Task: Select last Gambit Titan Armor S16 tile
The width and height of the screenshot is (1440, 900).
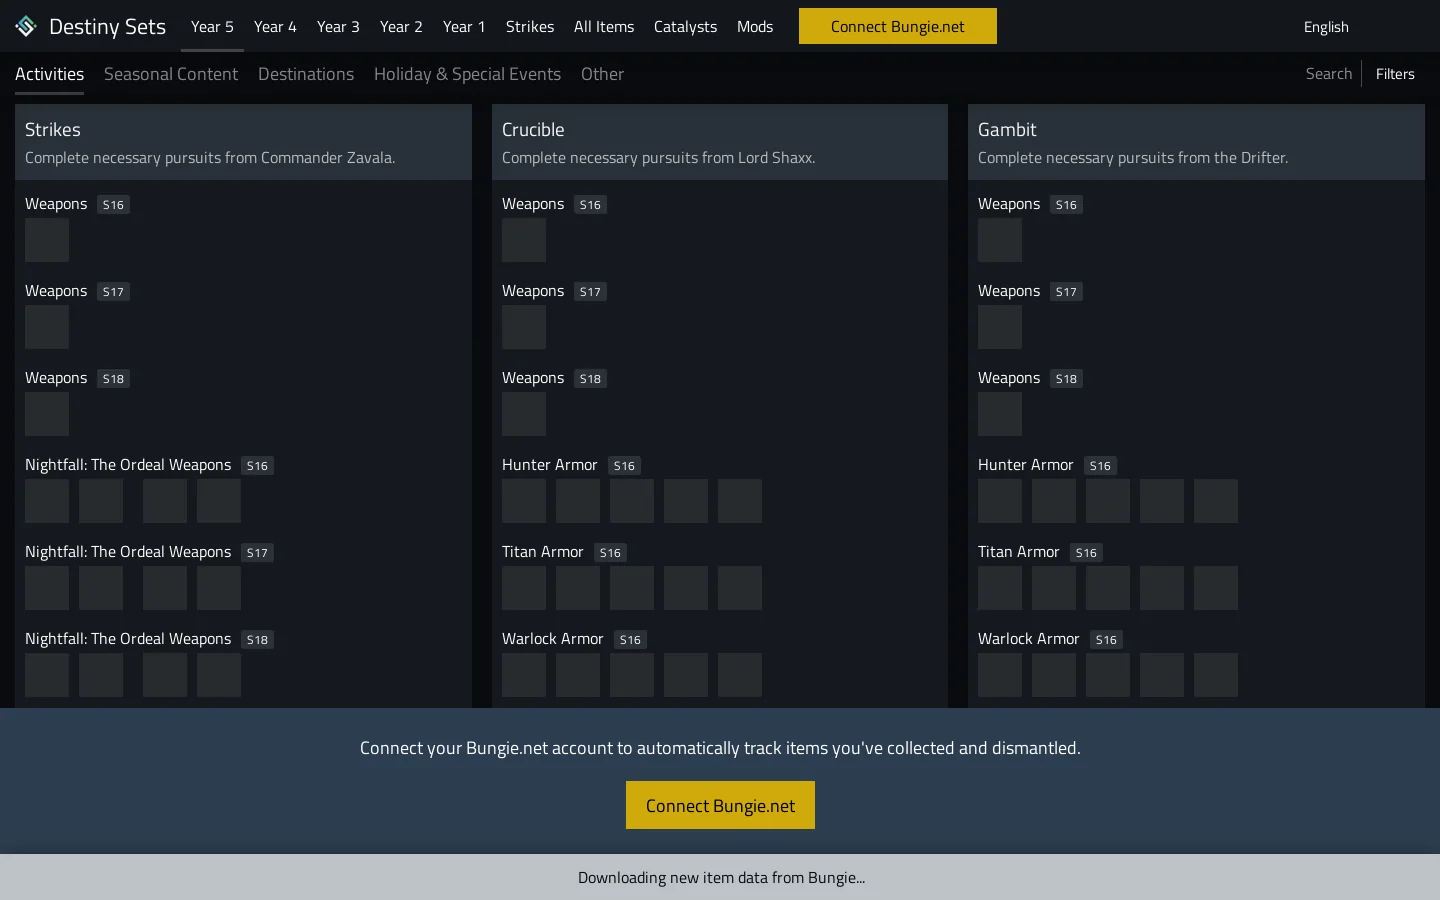Action: click(x=1216, y=588)
